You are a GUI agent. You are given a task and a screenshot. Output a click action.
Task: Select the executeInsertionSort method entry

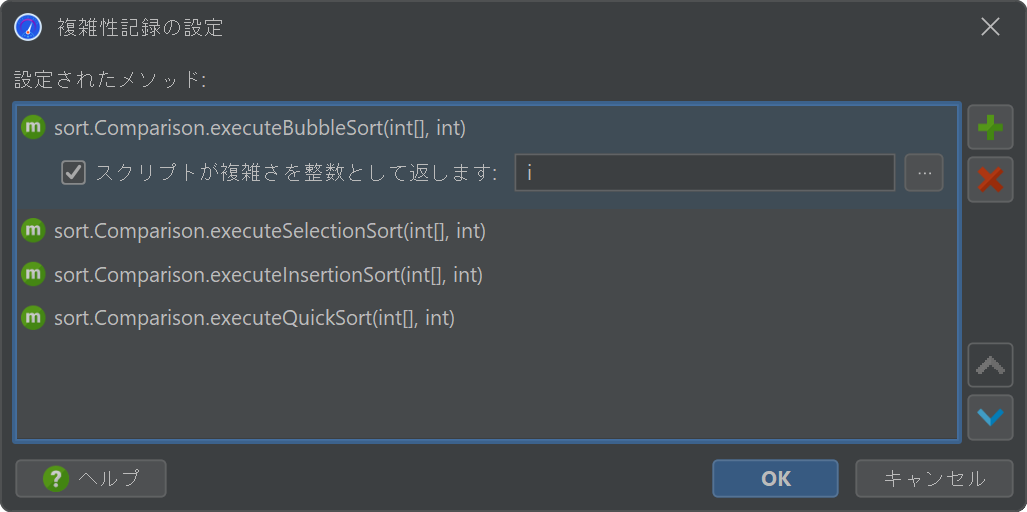click(x=487, y=274)
